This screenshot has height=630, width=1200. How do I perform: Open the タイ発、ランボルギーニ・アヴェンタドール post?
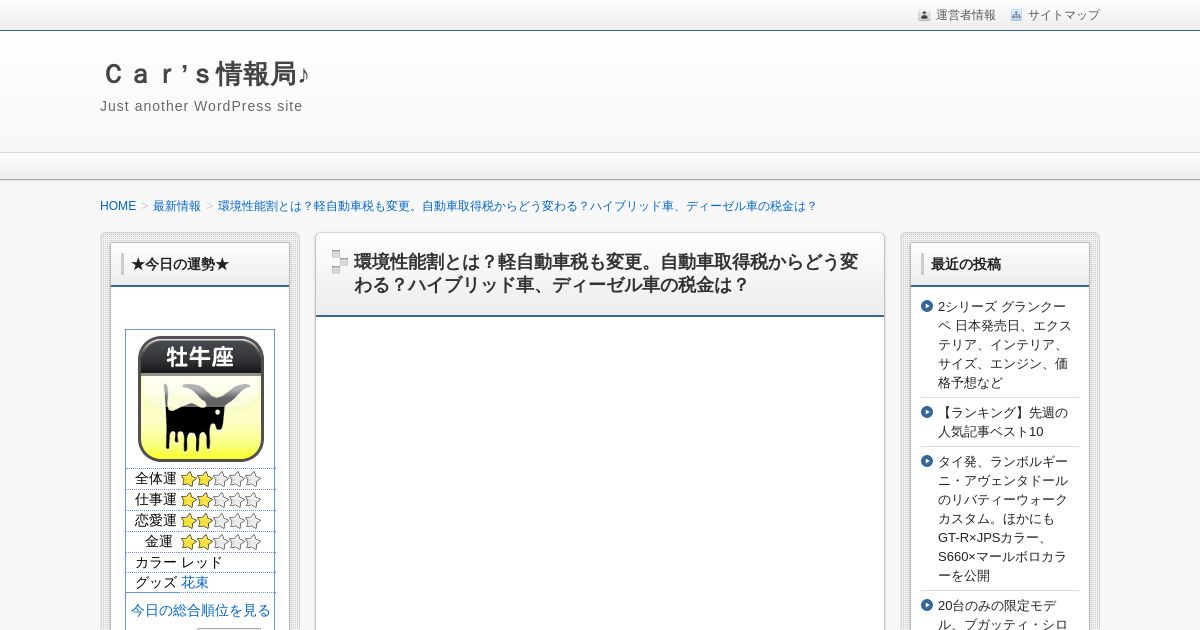(1003, 518)
